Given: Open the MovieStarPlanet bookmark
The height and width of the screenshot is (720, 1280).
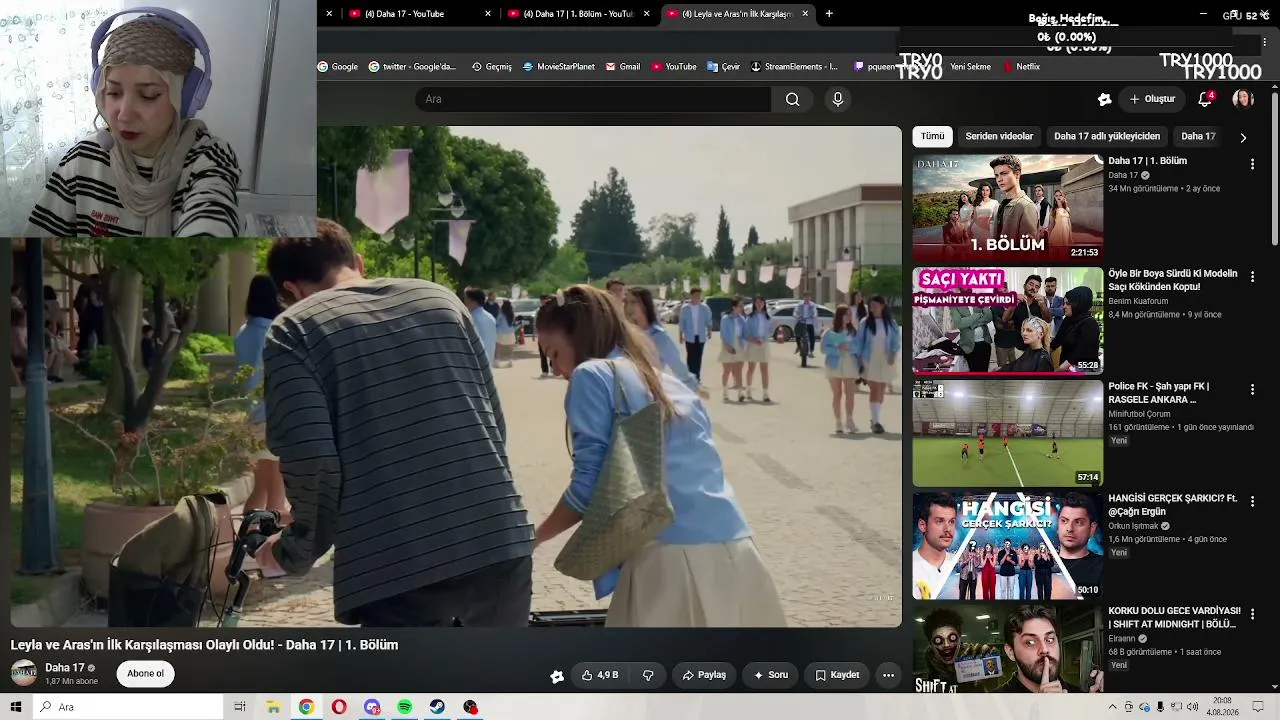Looking at the screenshot, I should [x=559, y=67].
